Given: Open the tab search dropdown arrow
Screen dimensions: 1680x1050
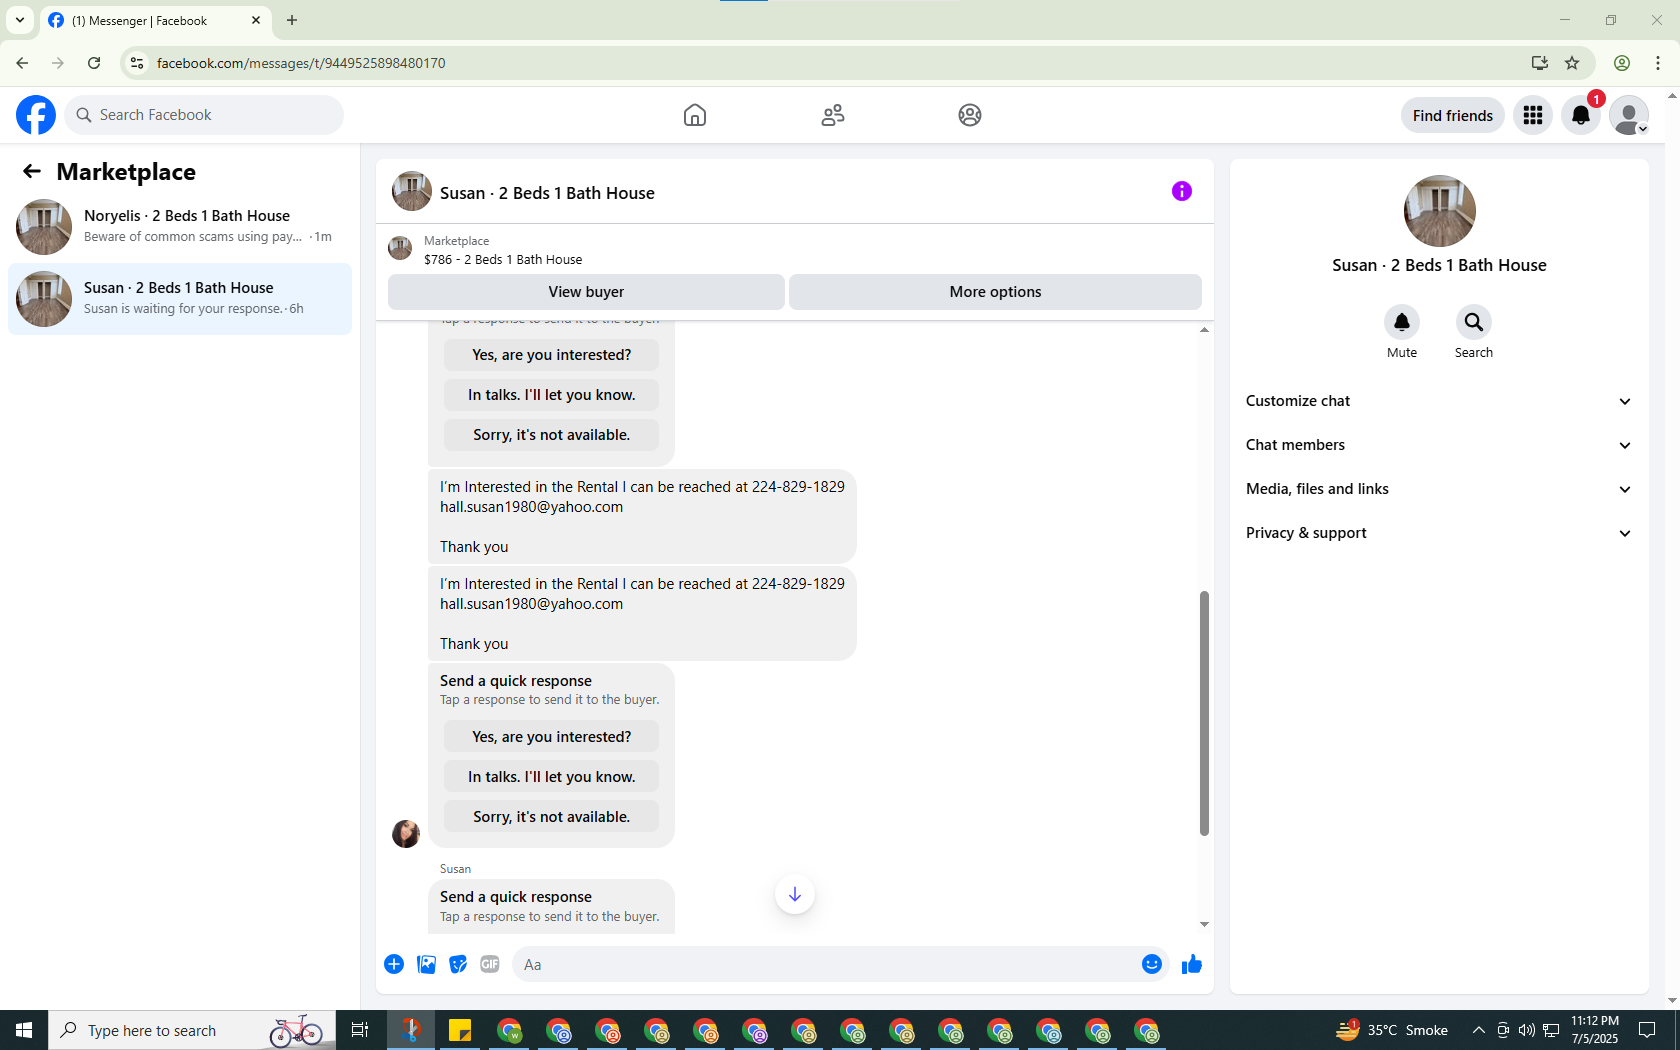Looking at the screenshot, I should (20, 20).
